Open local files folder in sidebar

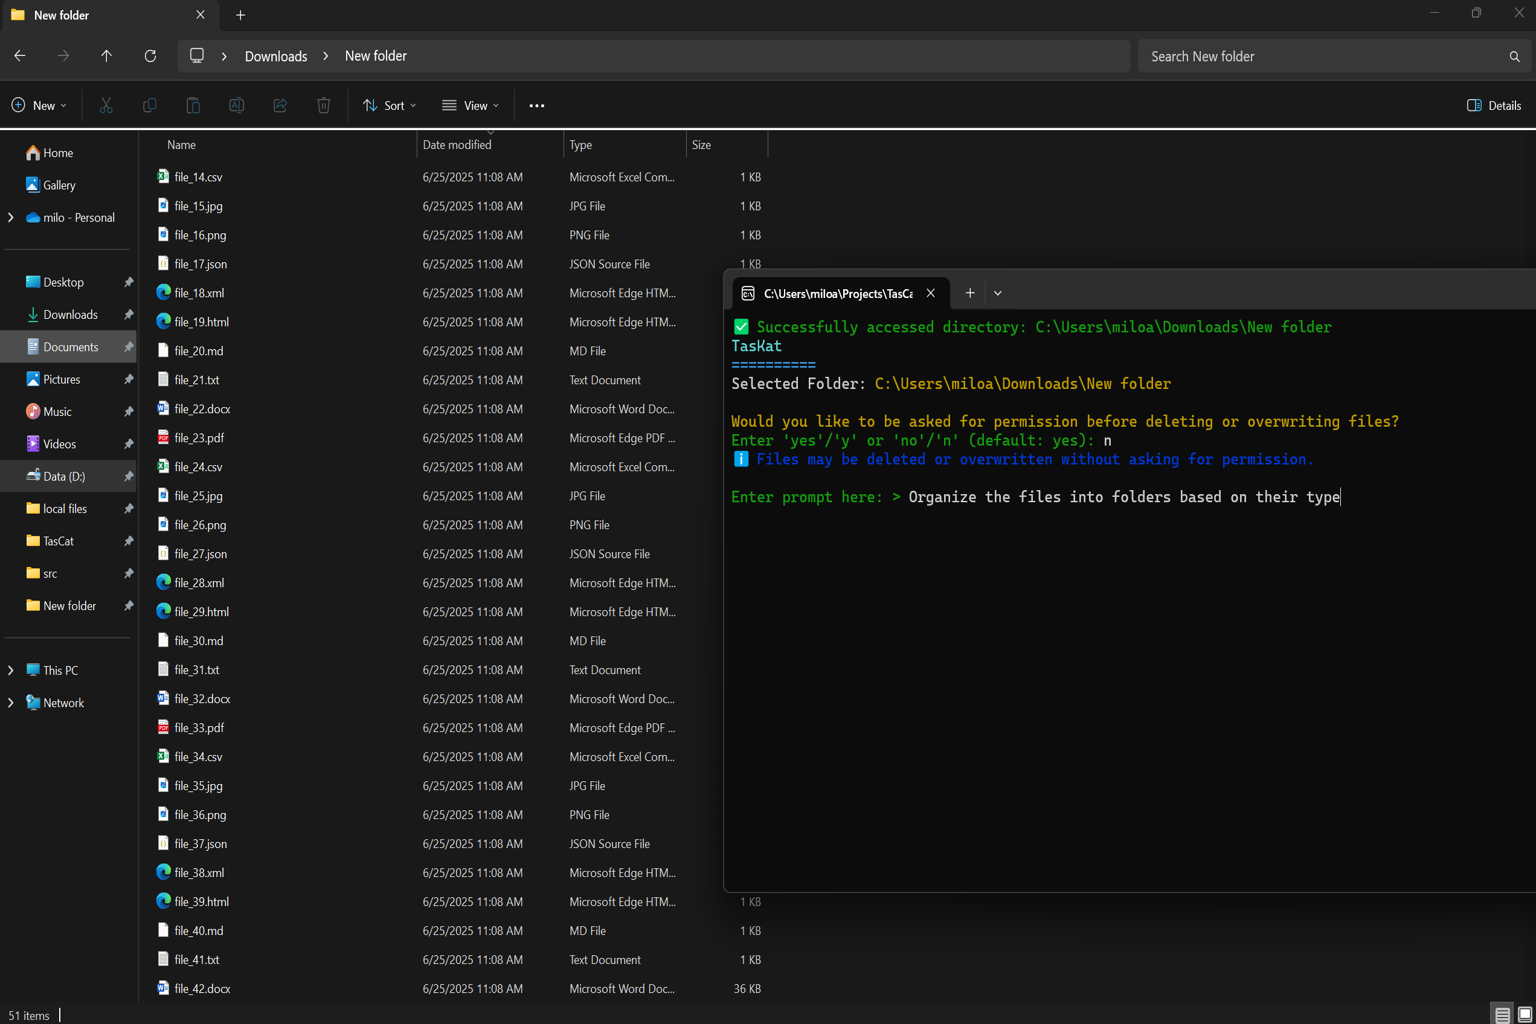pyautogui.click(x=65, y=509)
